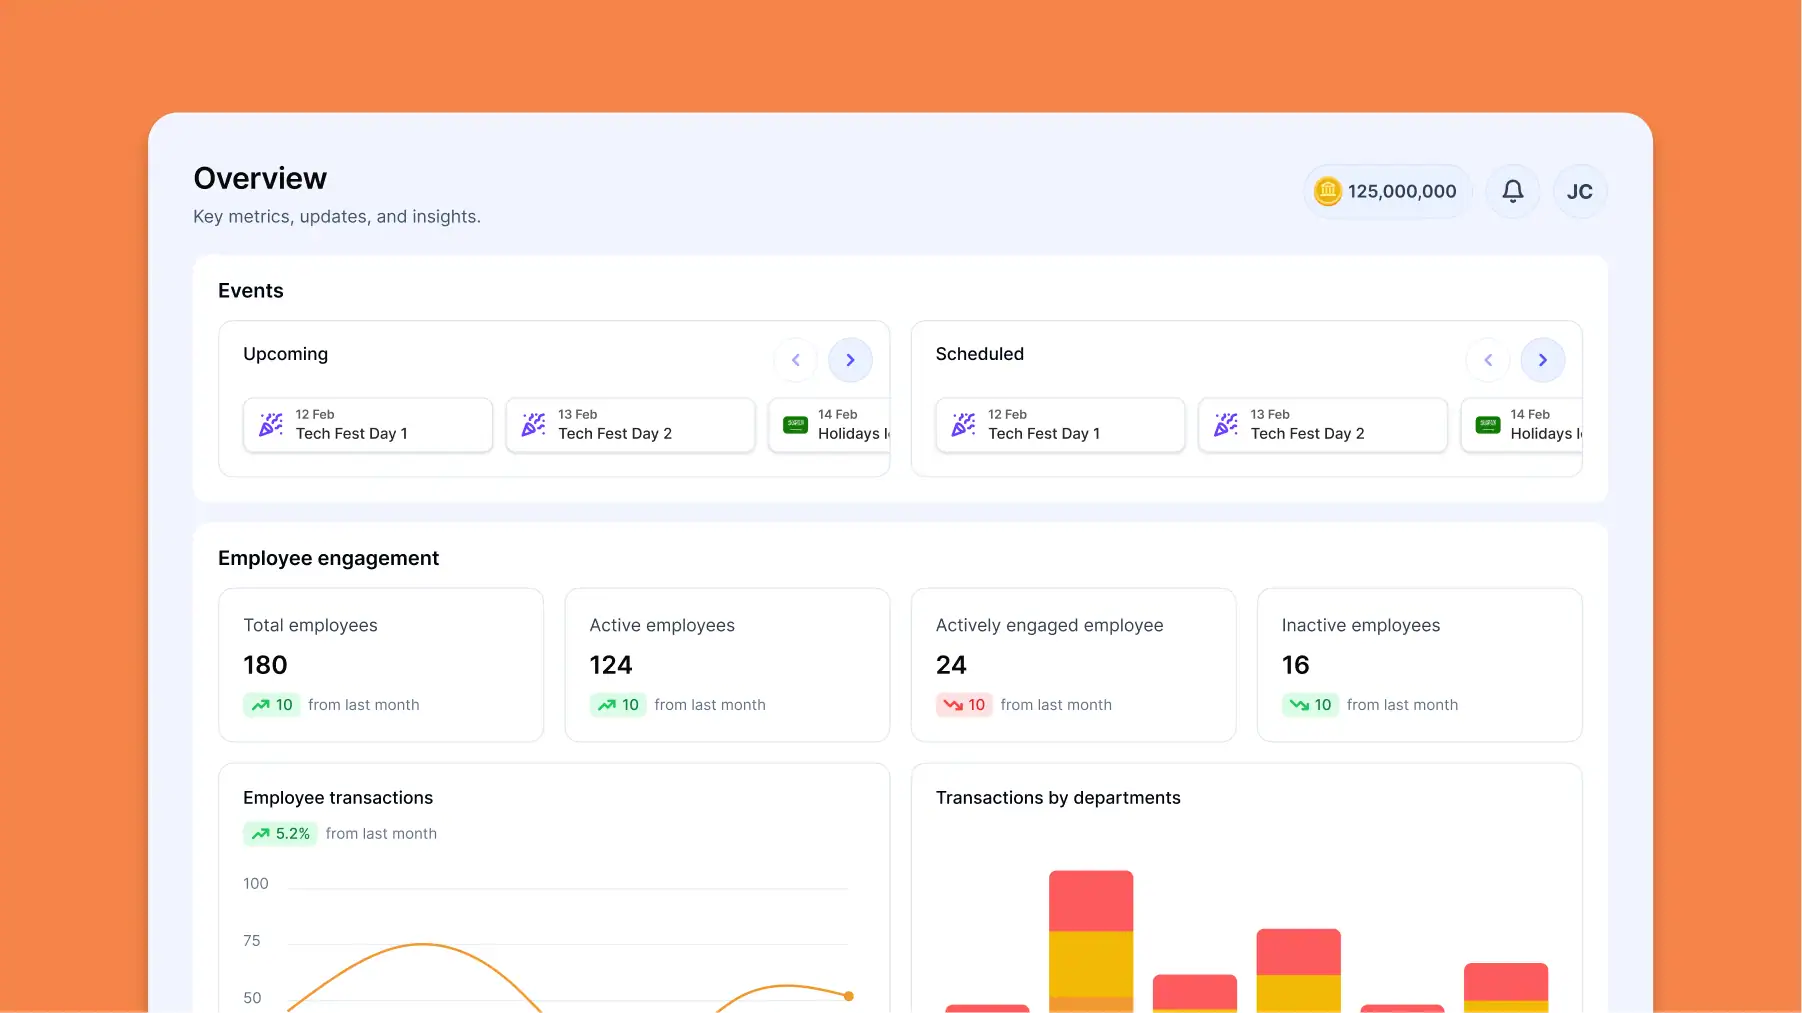Click the Scheduled events label
Screen dimensions: 1802x1013
980,354
